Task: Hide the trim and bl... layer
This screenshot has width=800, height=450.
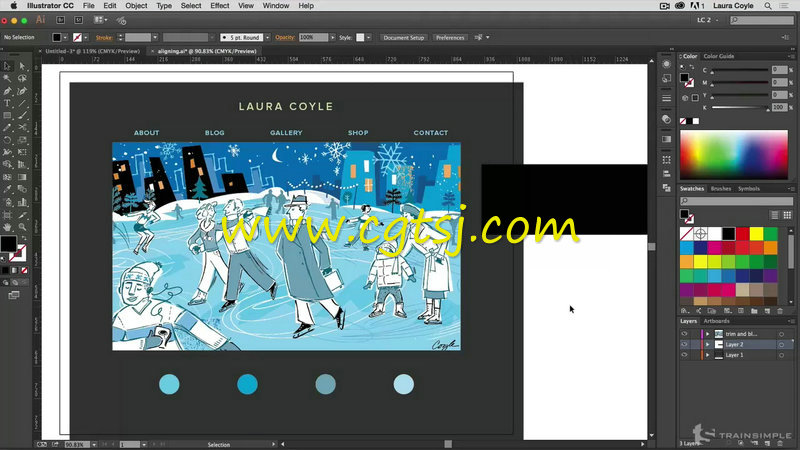Action: click(684, 334)
